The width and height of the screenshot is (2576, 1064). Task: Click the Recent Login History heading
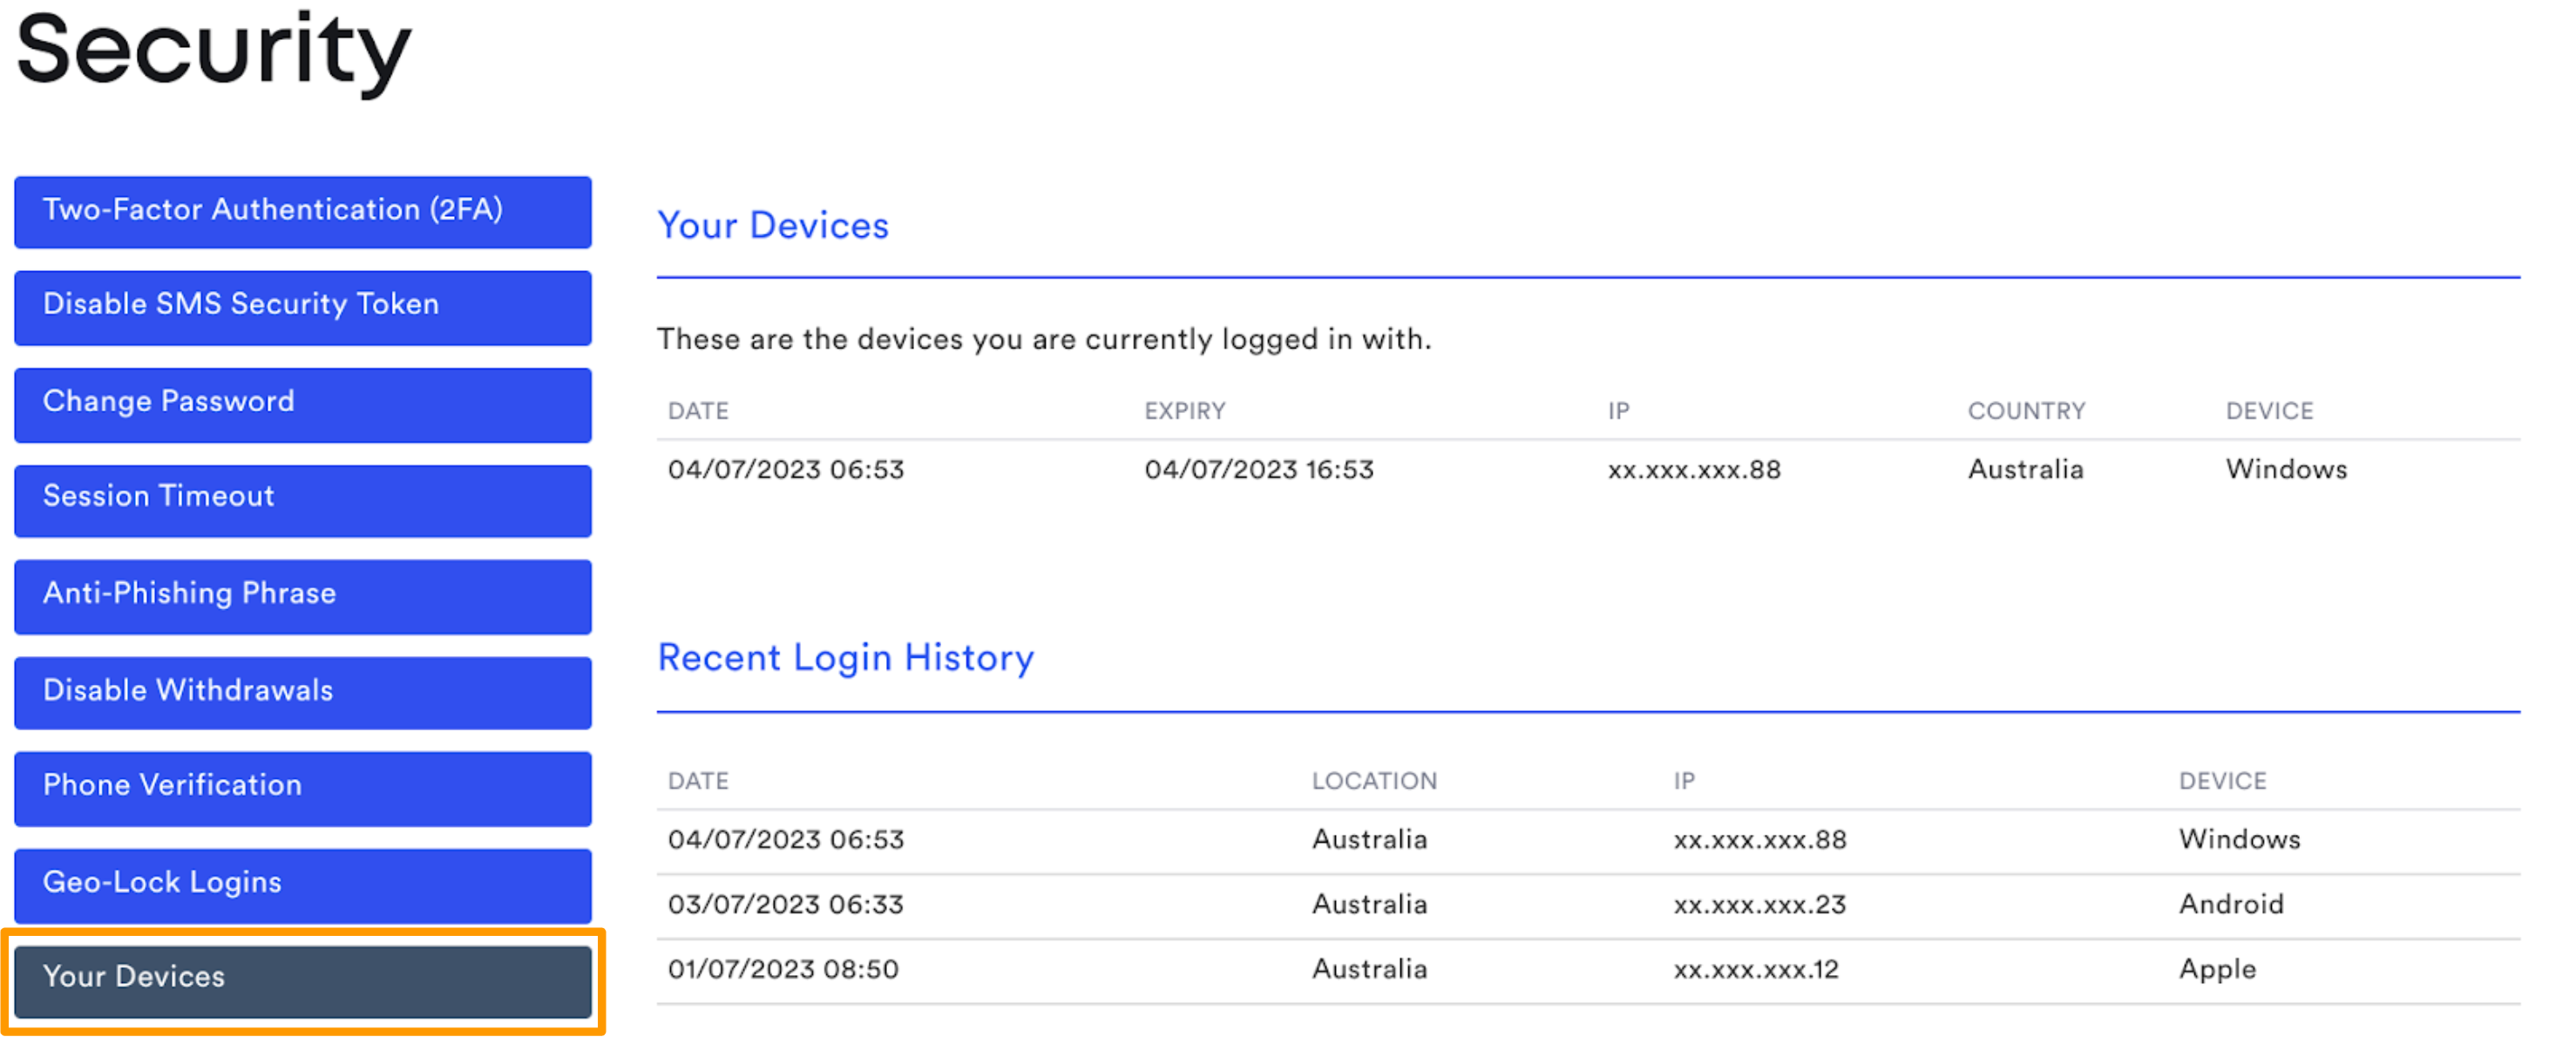pyautogui.click(x=845, y=659)
